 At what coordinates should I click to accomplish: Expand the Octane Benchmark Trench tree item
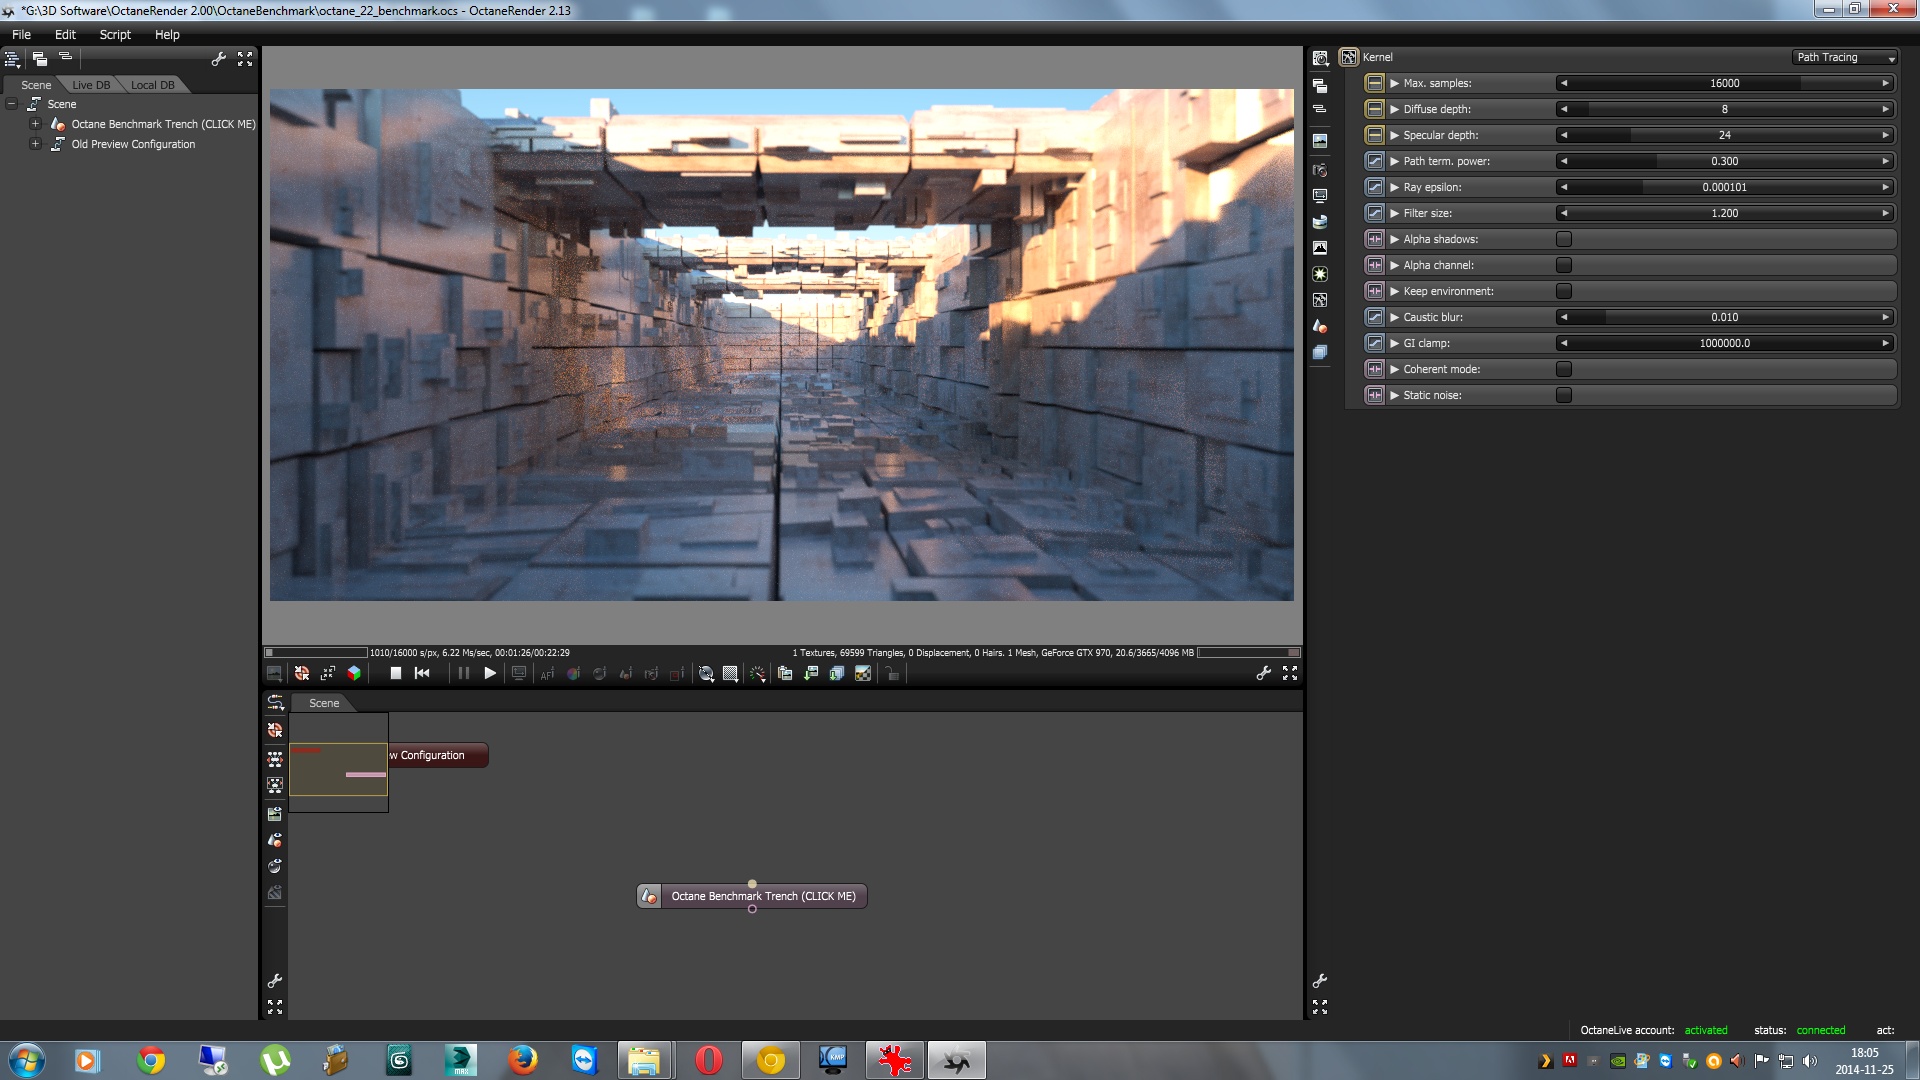tap(35, 124)
